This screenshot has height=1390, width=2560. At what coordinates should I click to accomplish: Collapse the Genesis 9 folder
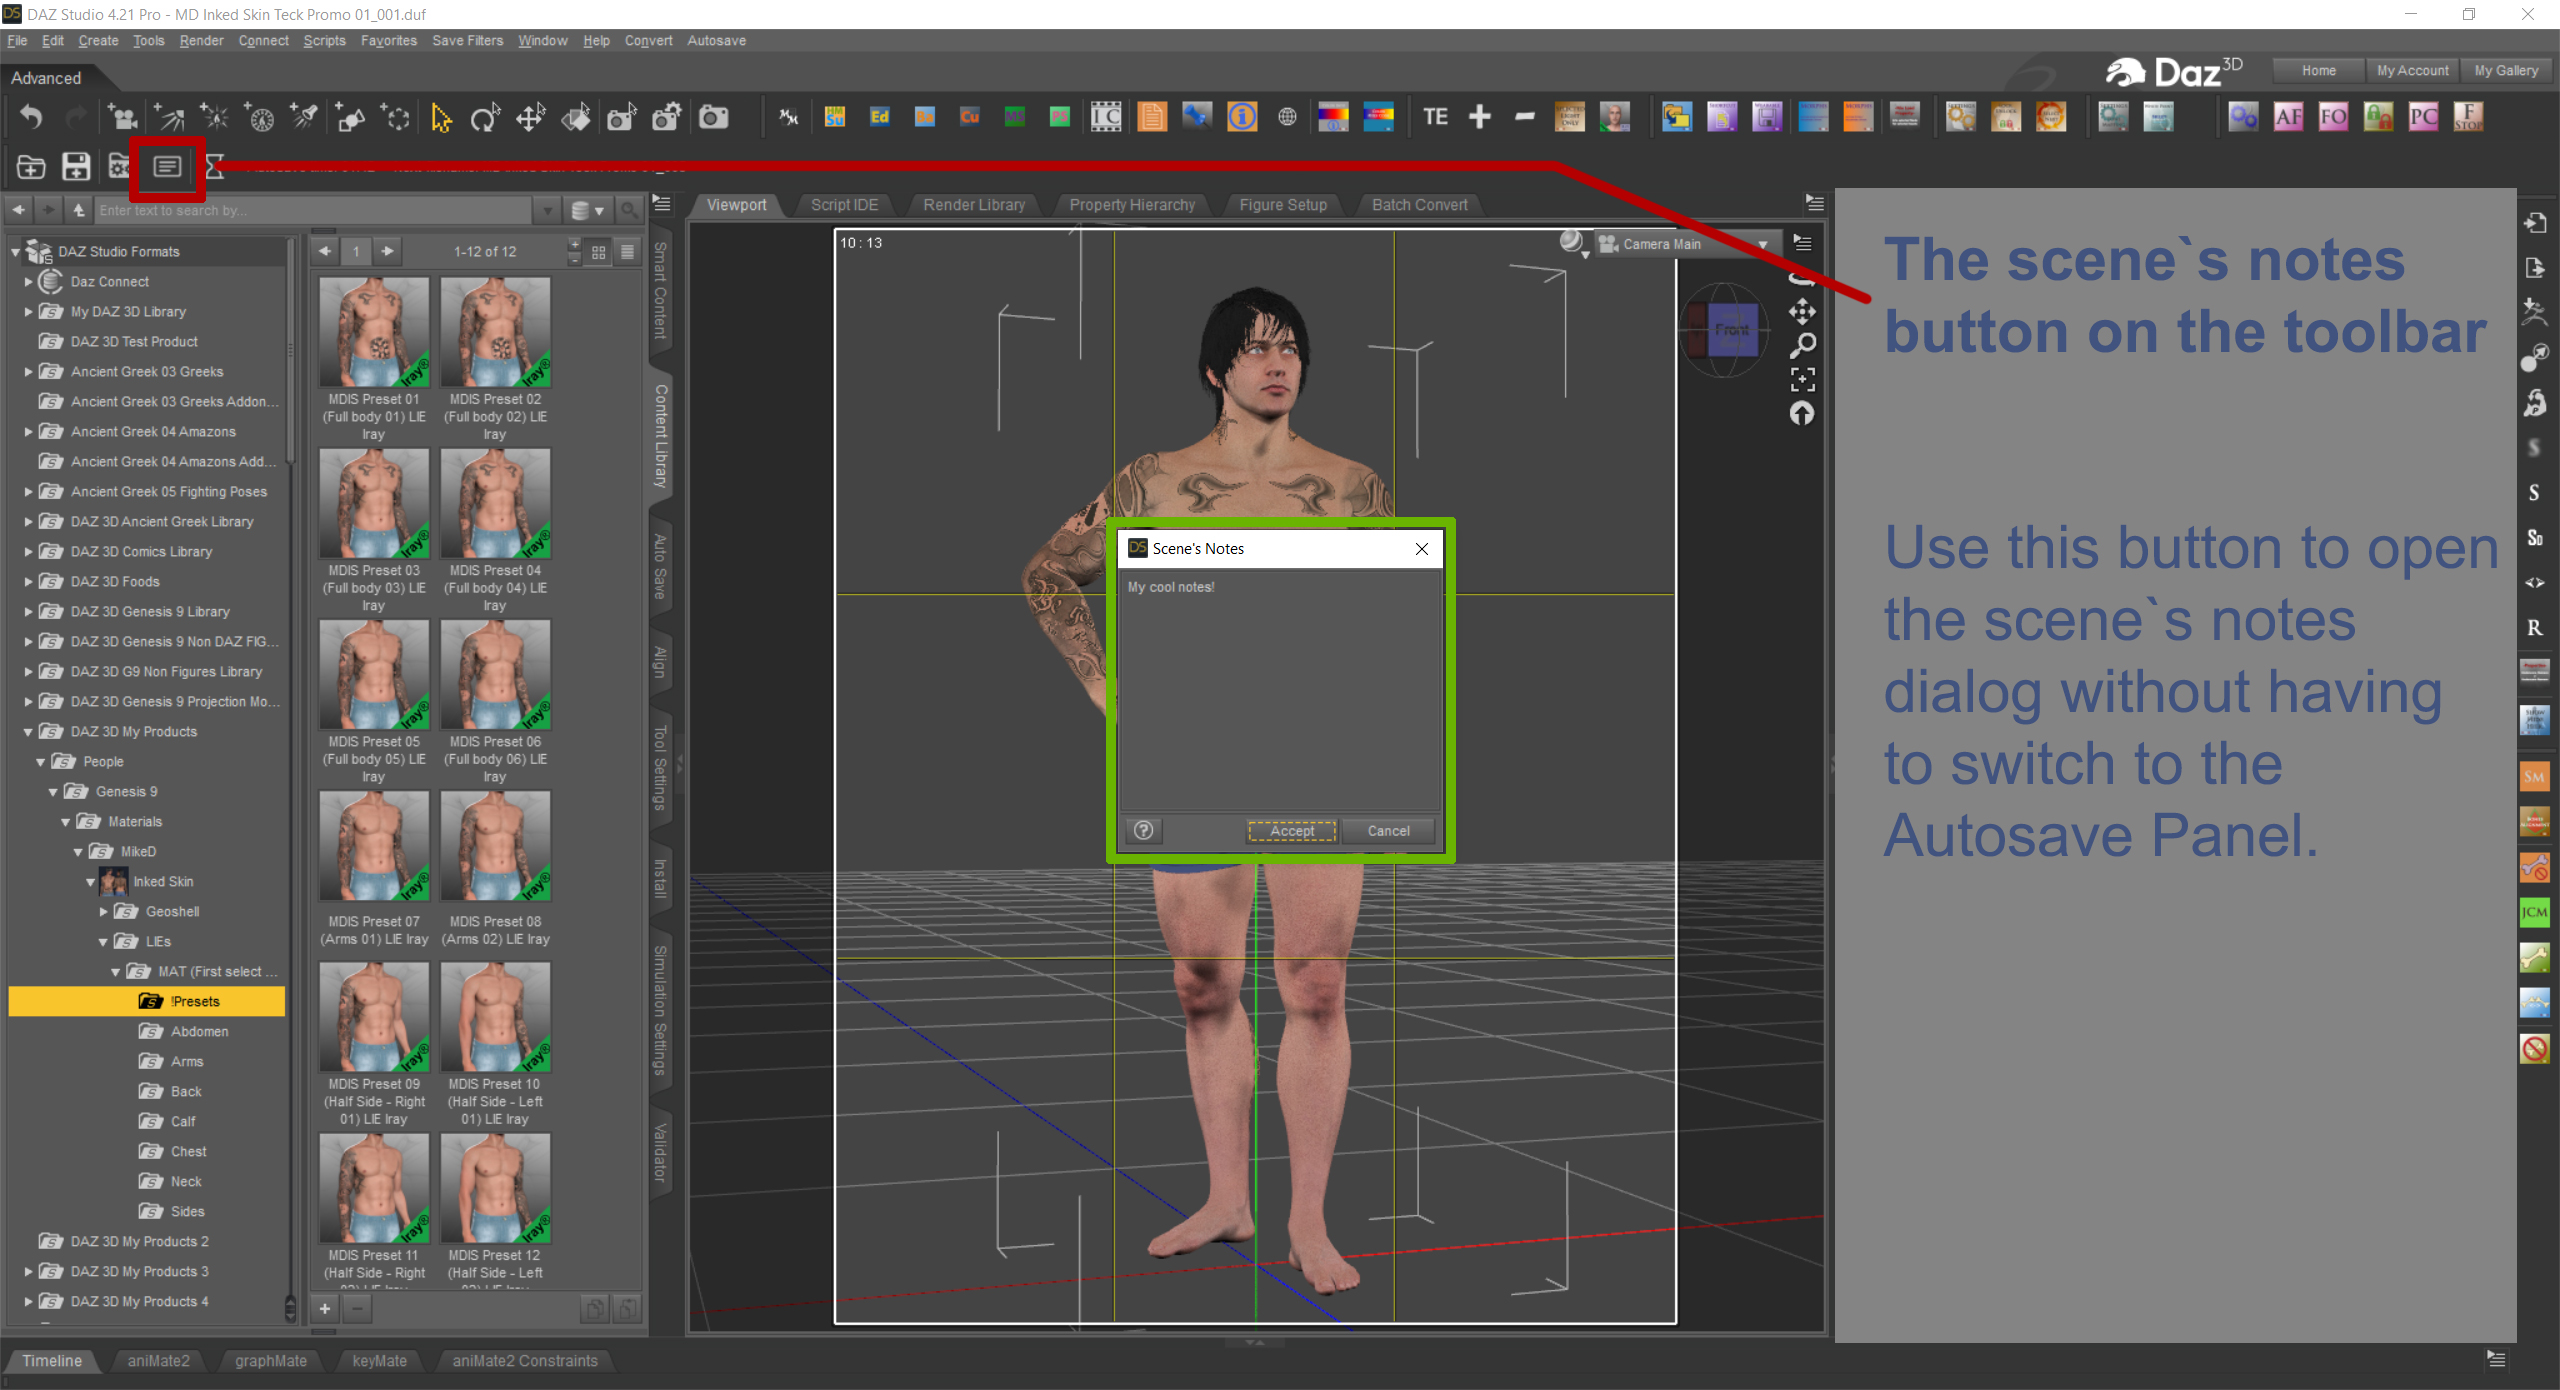[x=53, y=792]
